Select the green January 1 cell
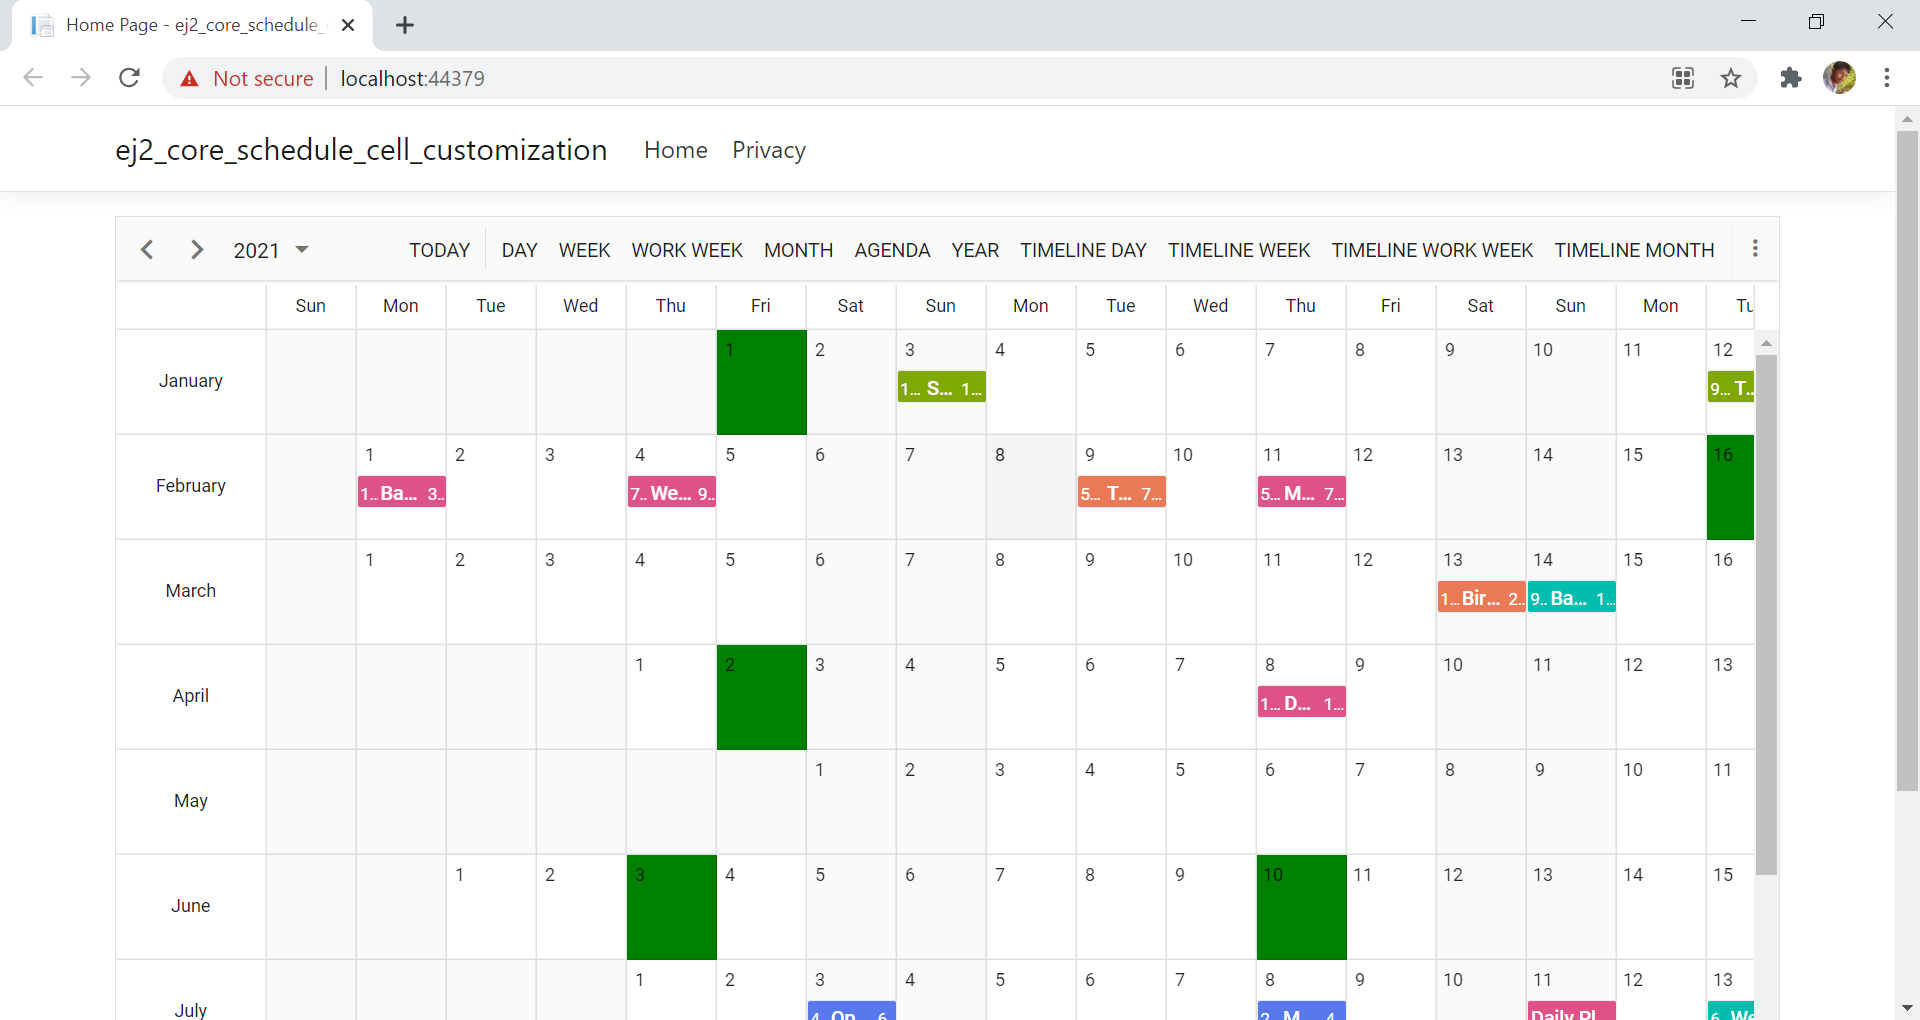Viewport: 1920px width, 1020px height. coord(761,390)
